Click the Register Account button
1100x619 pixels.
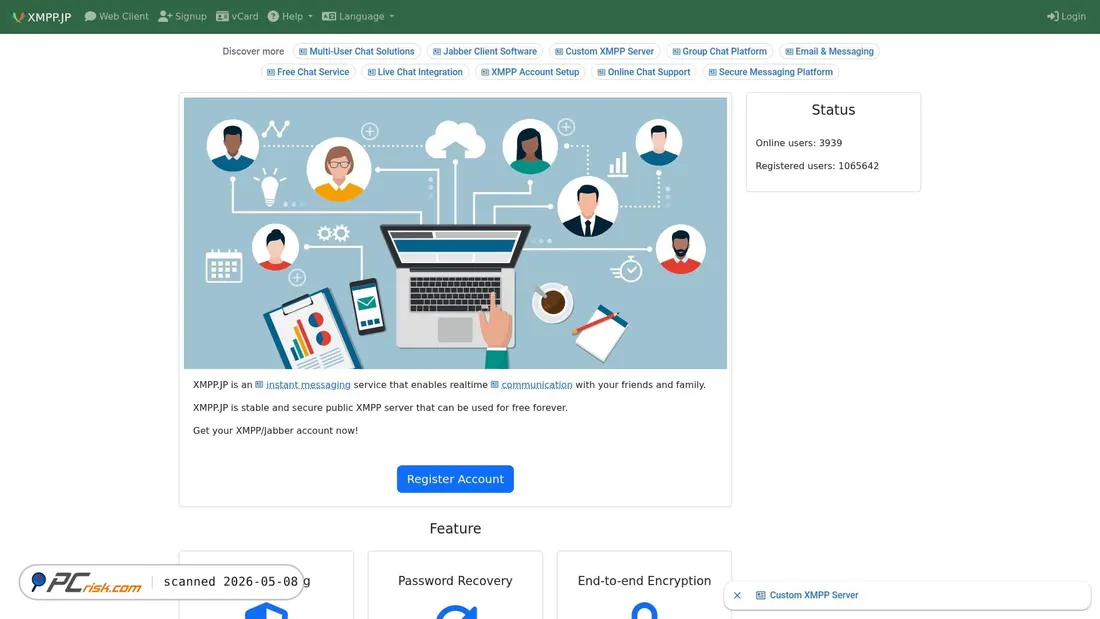(455, 479)
